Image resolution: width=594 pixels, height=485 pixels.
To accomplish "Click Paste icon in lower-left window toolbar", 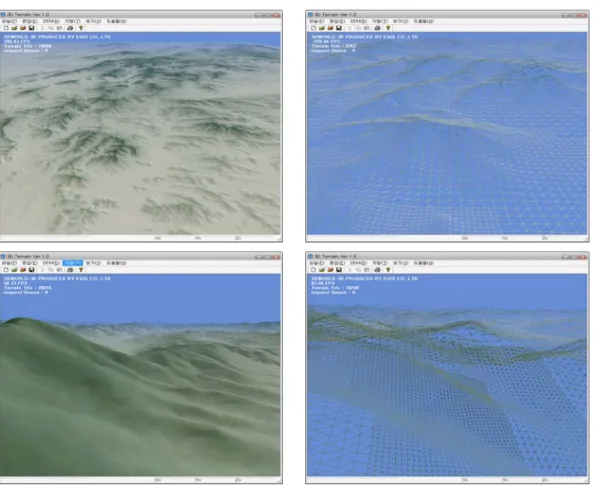I will coord(59,270).
